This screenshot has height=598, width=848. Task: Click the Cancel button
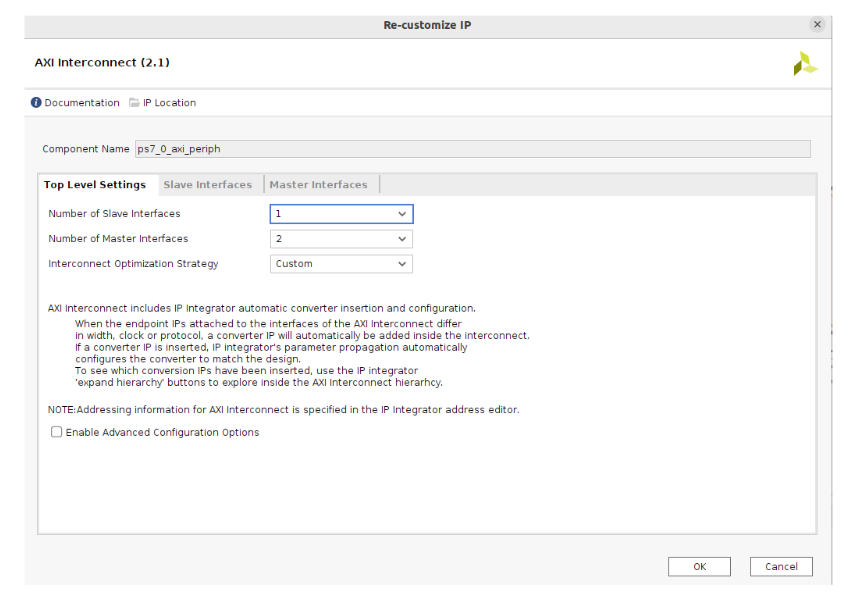coord(781,567)
